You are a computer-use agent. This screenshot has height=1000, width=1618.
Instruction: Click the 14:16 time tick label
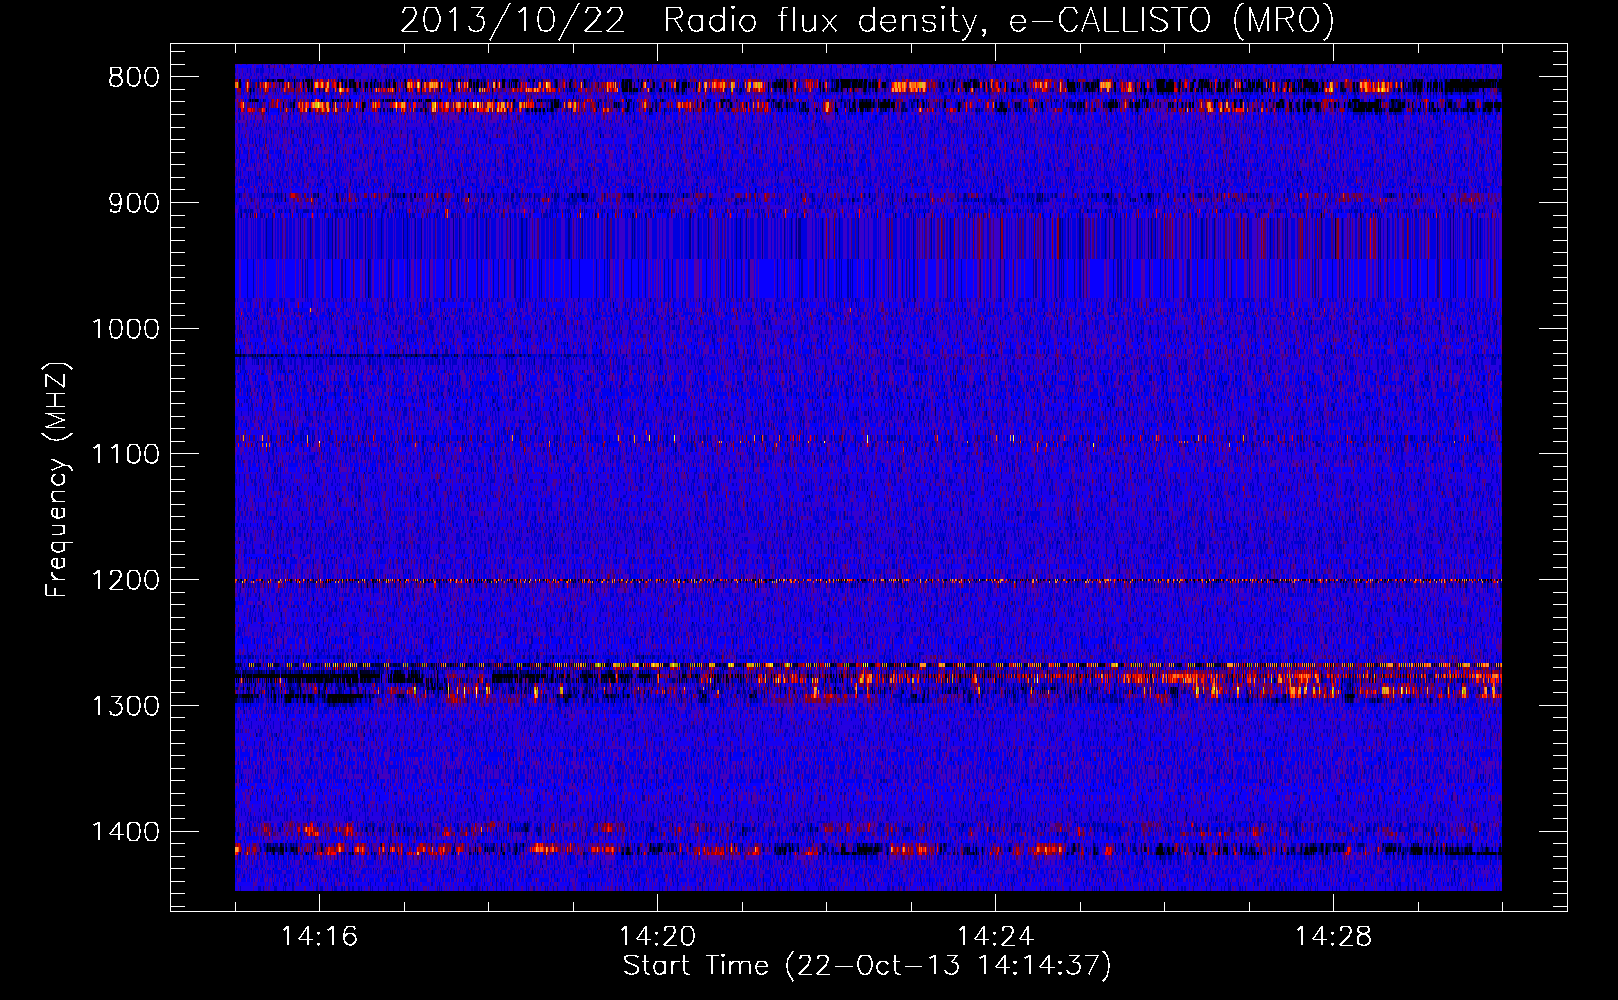pos(319,937)
